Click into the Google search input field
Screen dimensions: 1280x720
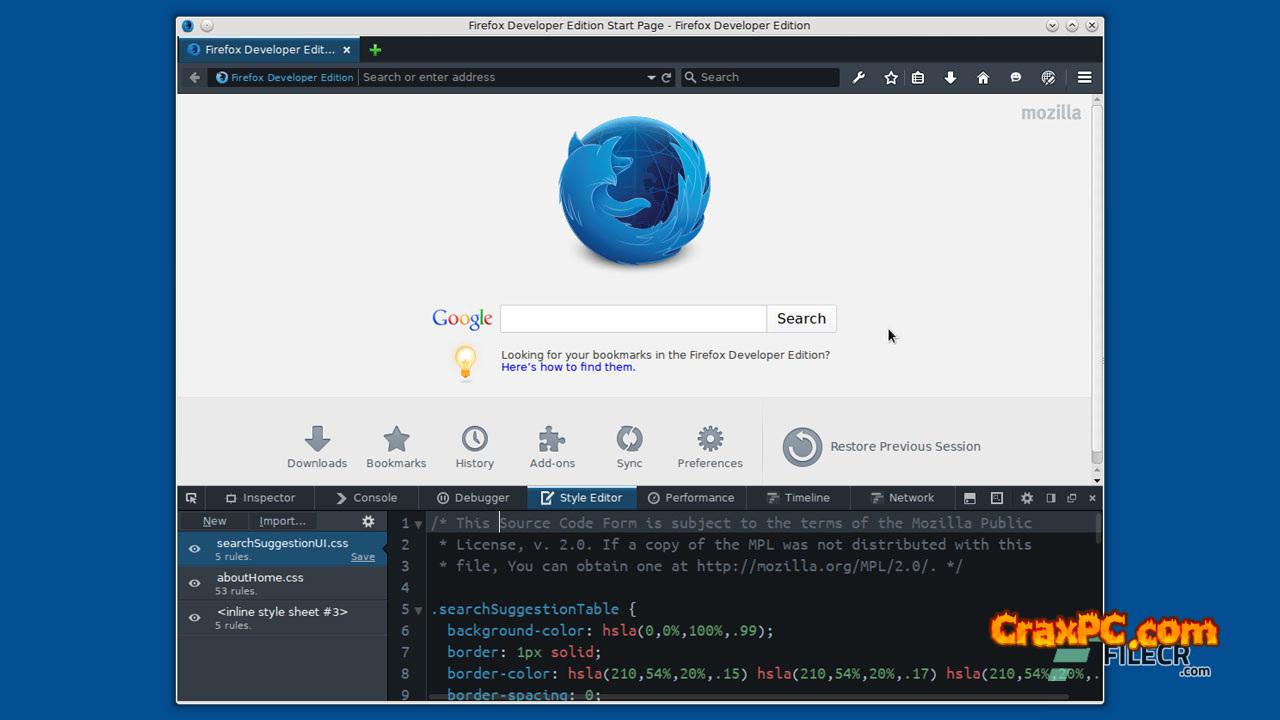coord(633,319)
